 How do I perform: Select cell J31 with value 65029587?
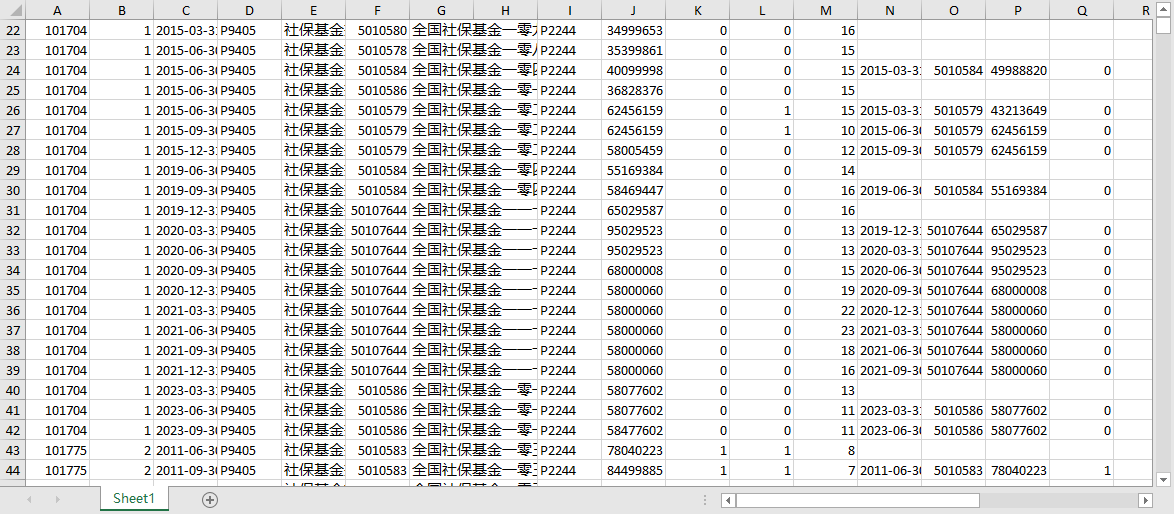pos(633,210)
